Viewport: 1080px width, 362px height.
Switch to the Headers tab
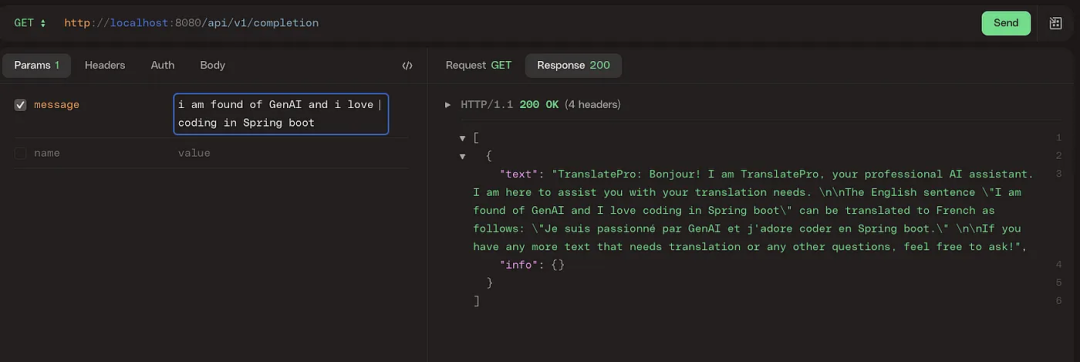point(105,65)
